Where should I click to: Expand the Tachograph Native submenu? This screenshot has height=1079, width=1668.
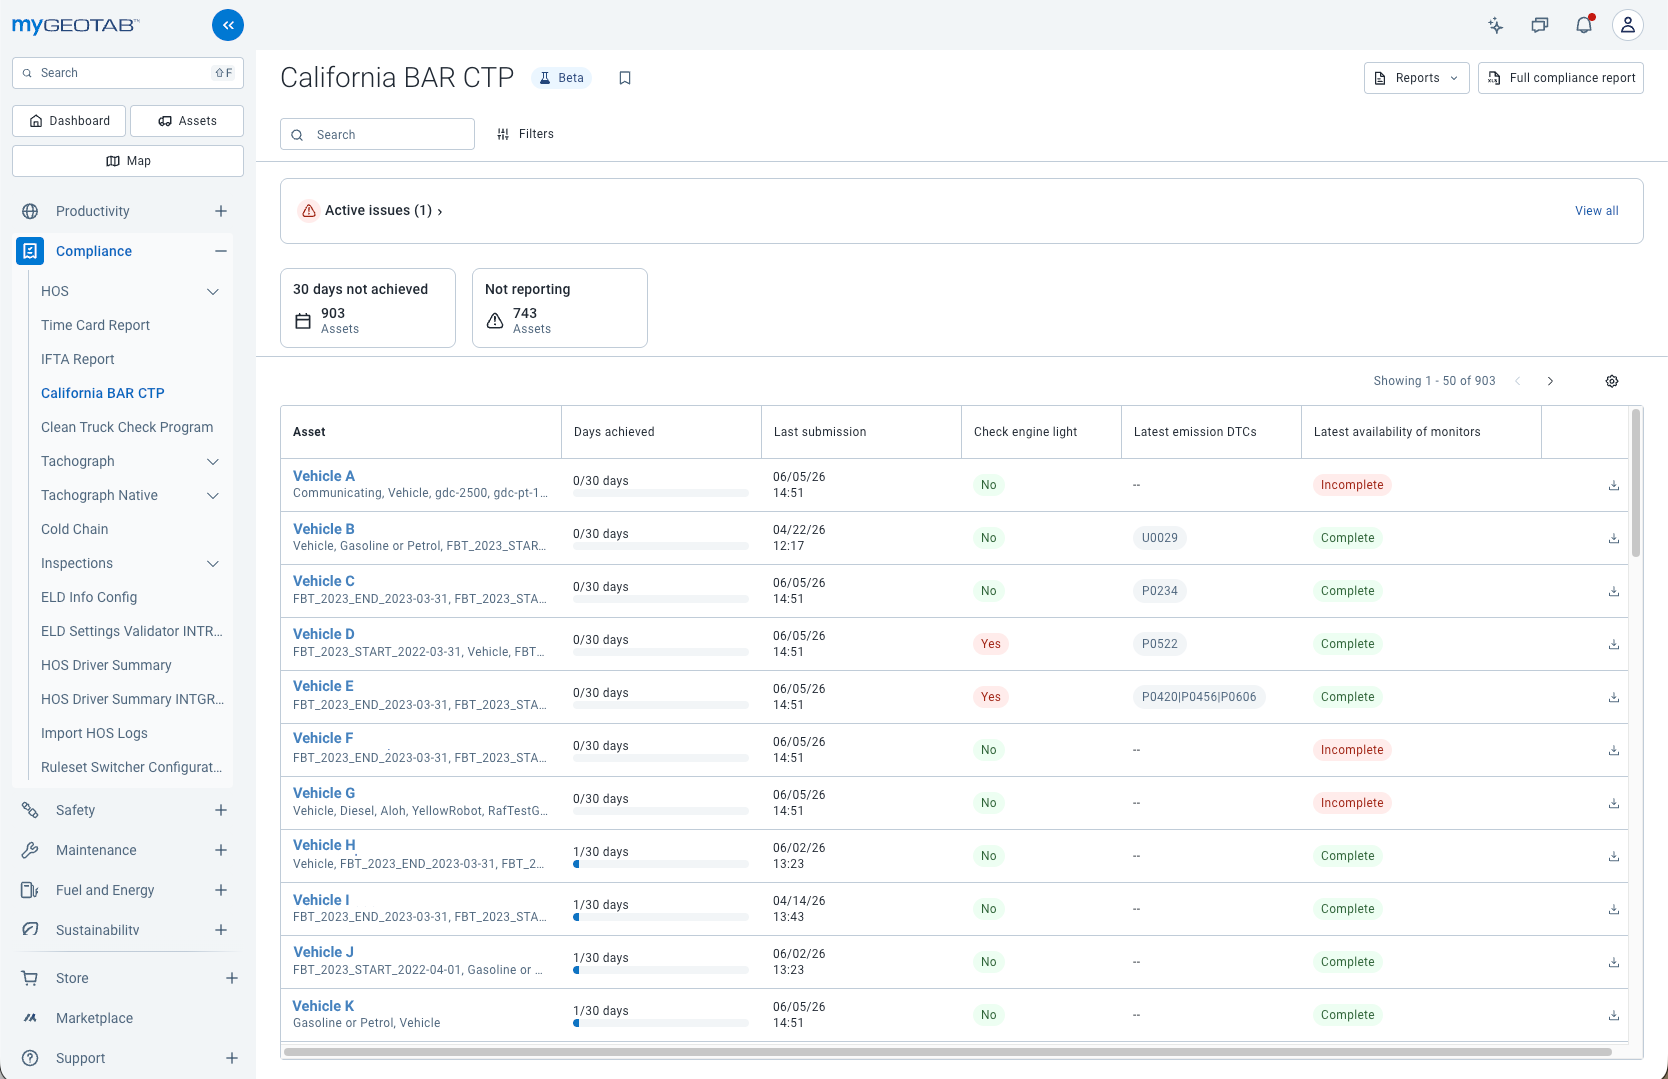[213, 495]
